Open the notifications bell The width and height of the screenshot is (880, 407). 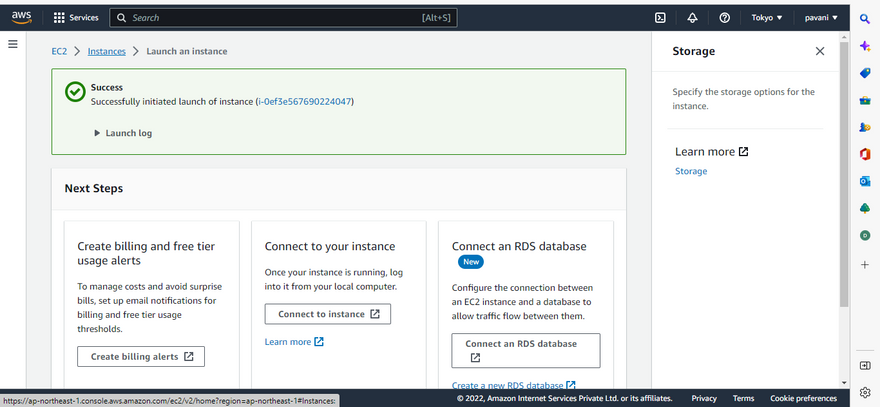click(692, 18)
